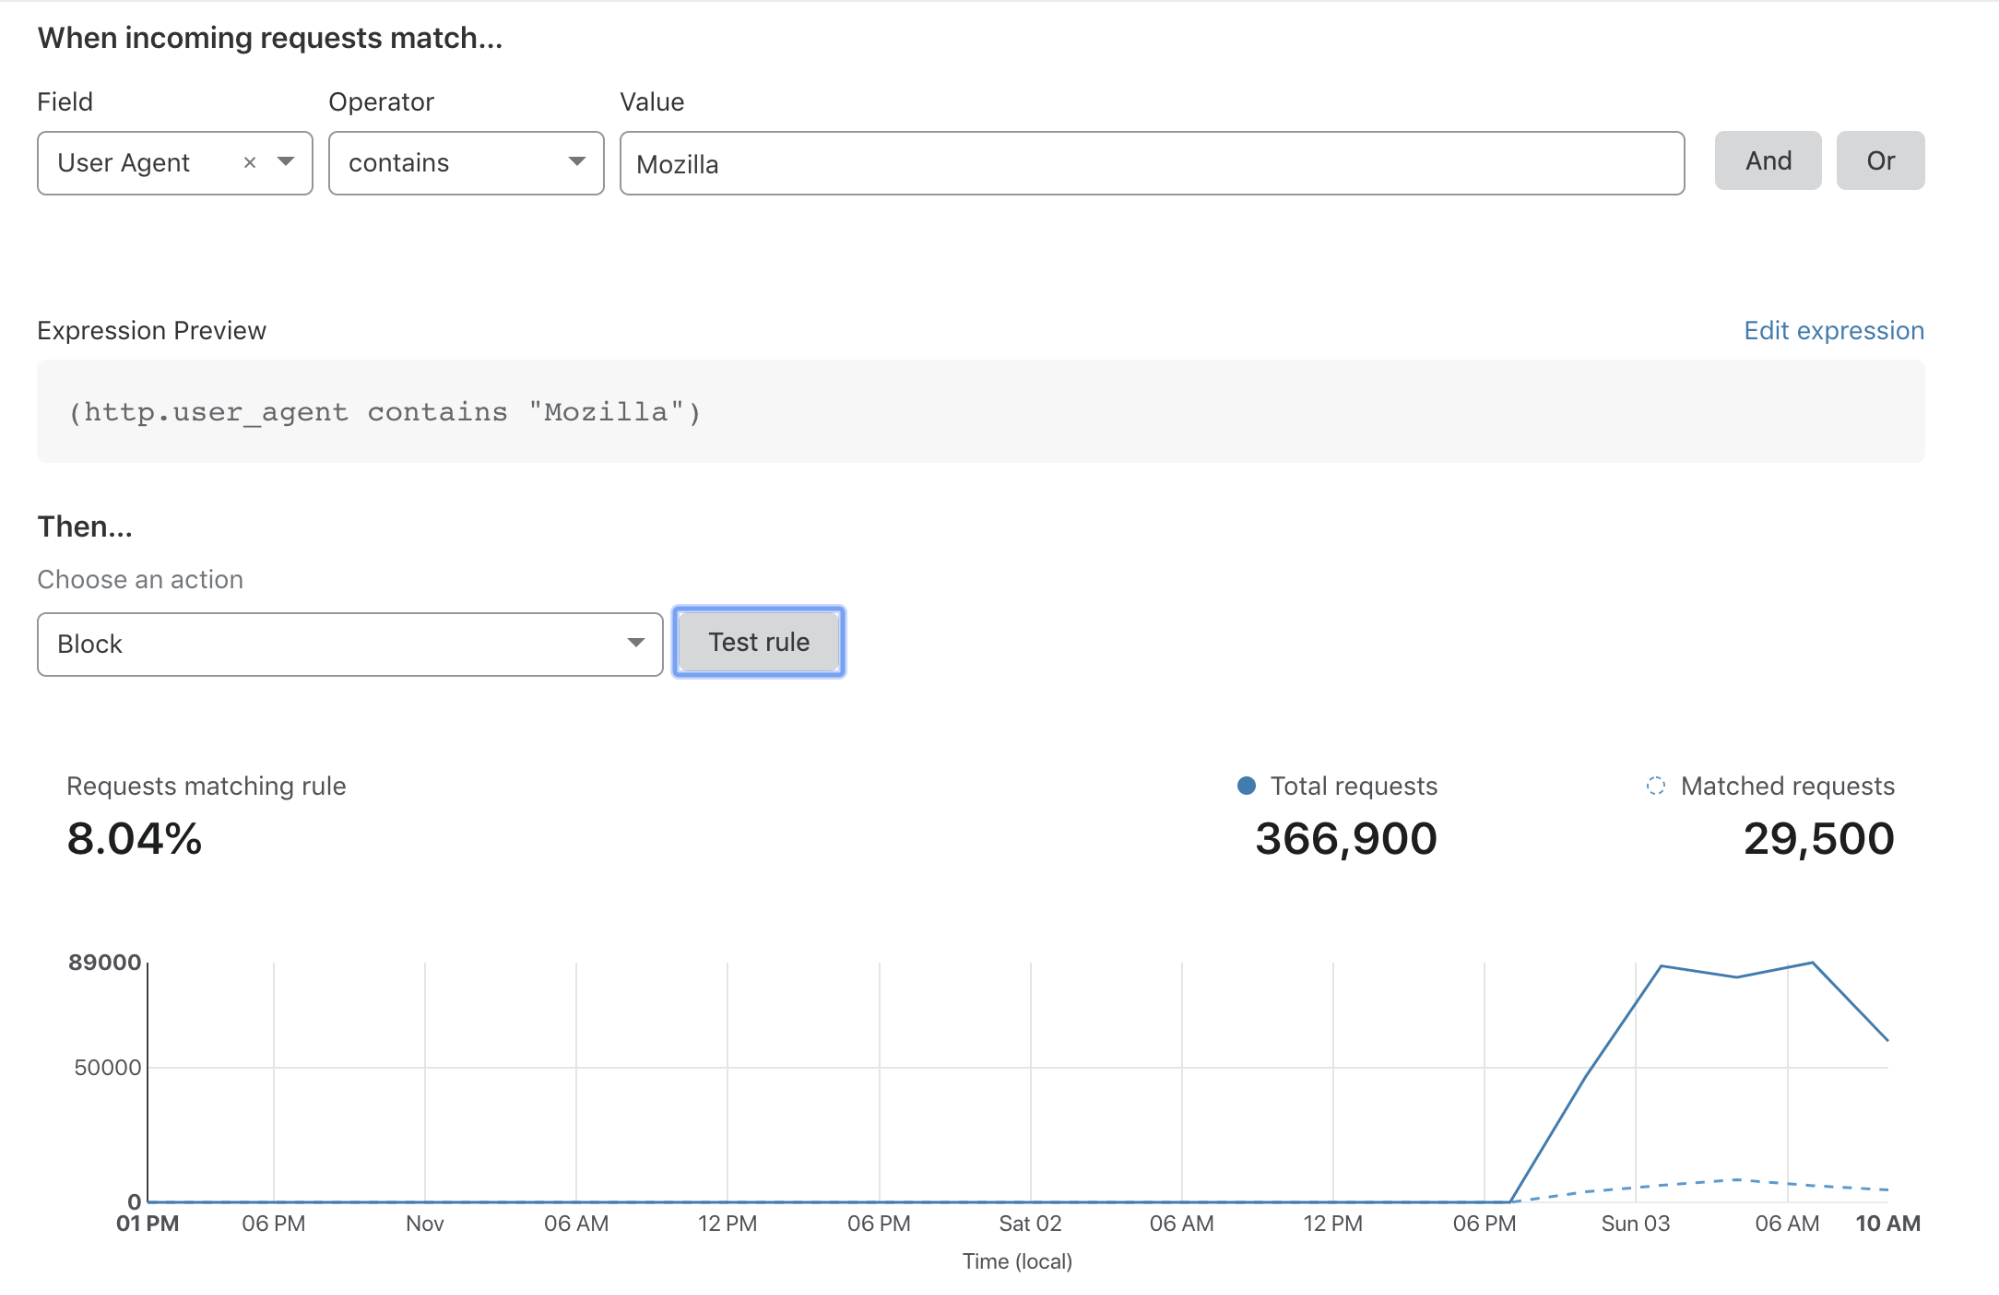Screen dimensions: 1999x1295
Task: Remove the User Agent field selection
Action: 250,162
